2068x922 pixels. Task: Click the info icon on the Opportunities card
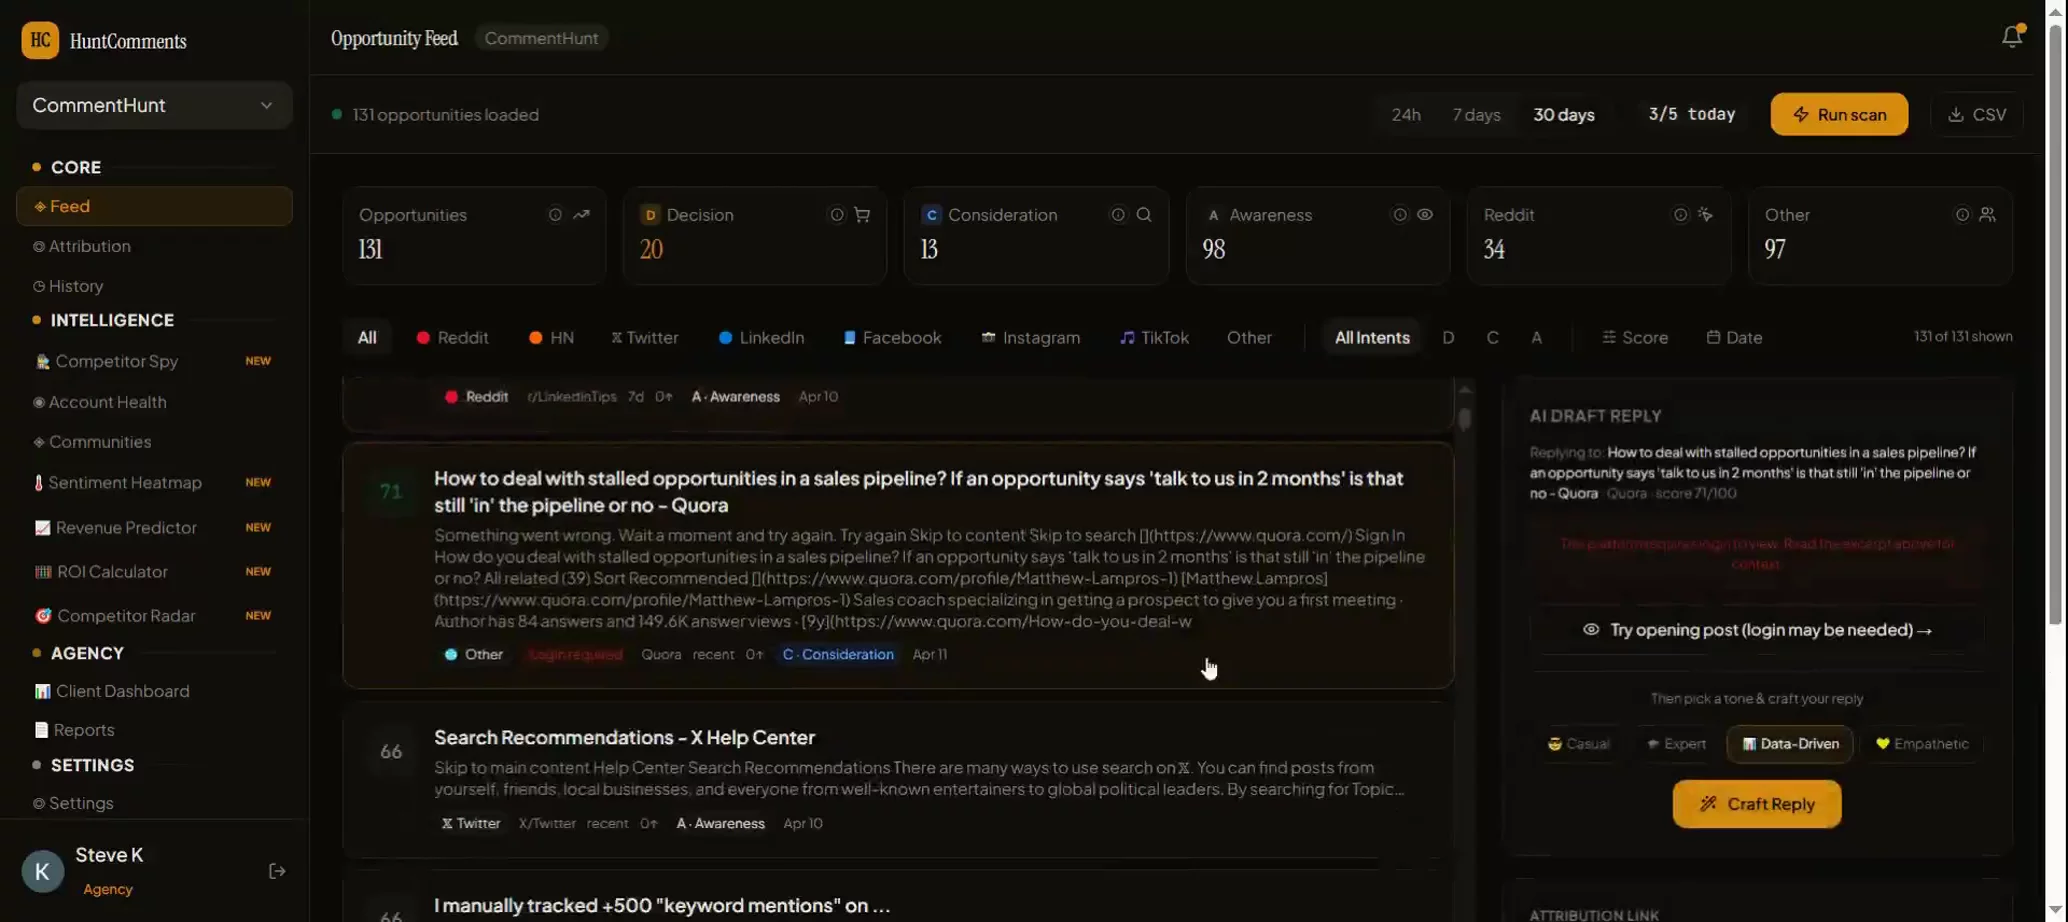(x=555, y=215)
